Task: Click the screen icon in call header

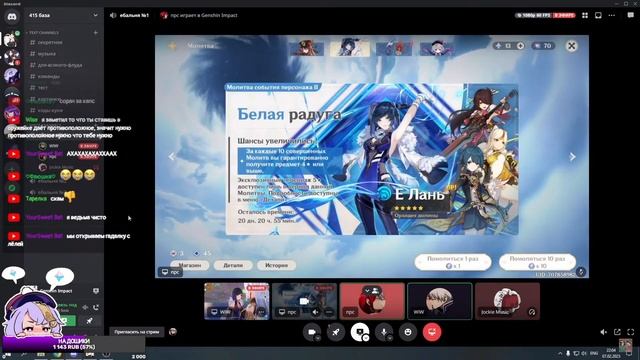Action: [x=598, y=15]
